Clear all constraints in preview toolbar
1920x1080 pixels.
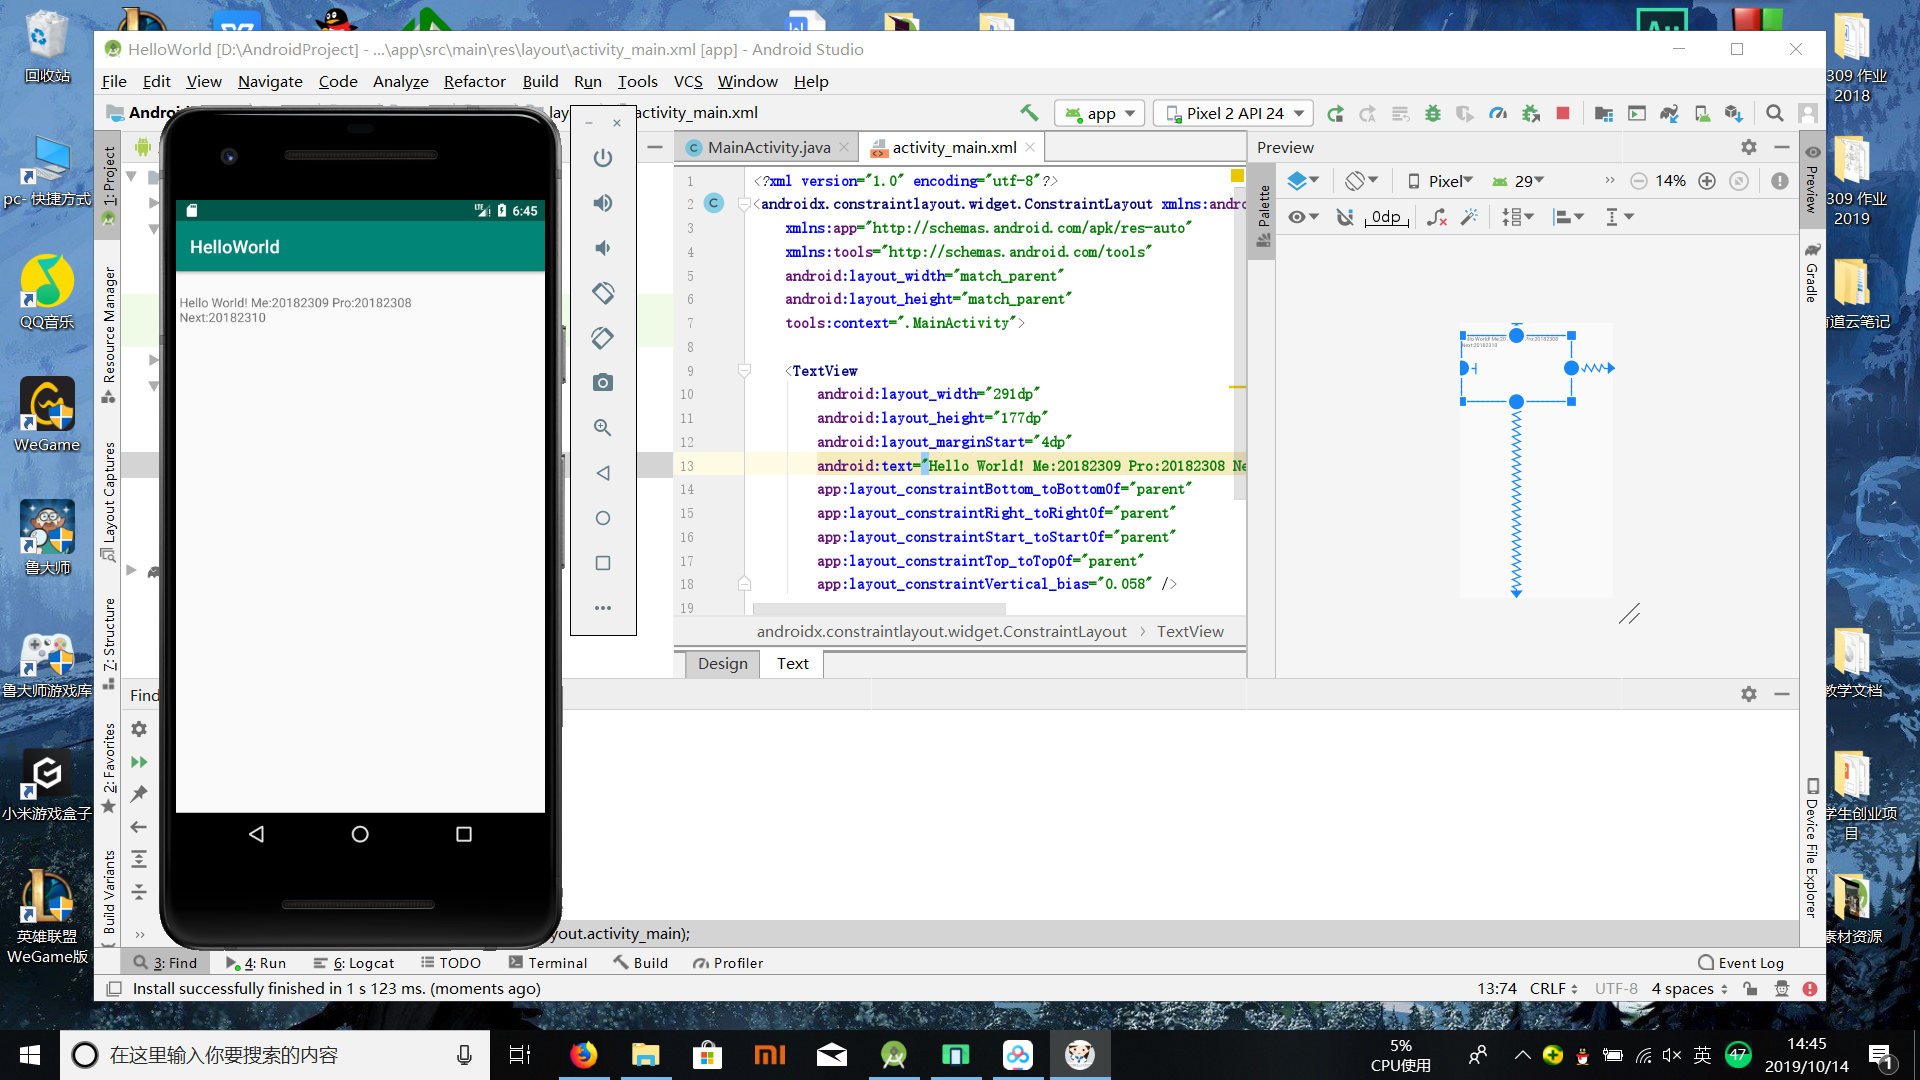[x=1437, y=217]
